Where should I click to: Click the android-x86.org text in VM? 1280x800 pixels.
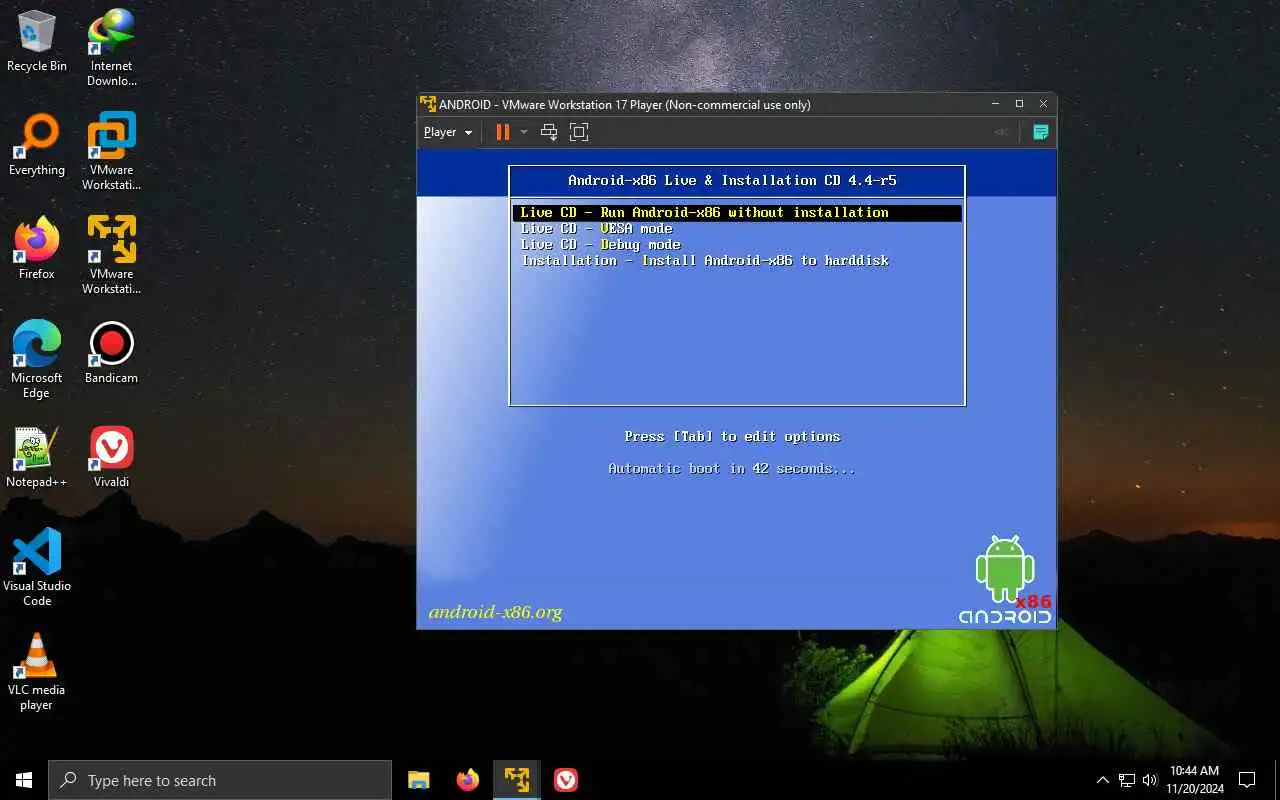pos(495,612)
